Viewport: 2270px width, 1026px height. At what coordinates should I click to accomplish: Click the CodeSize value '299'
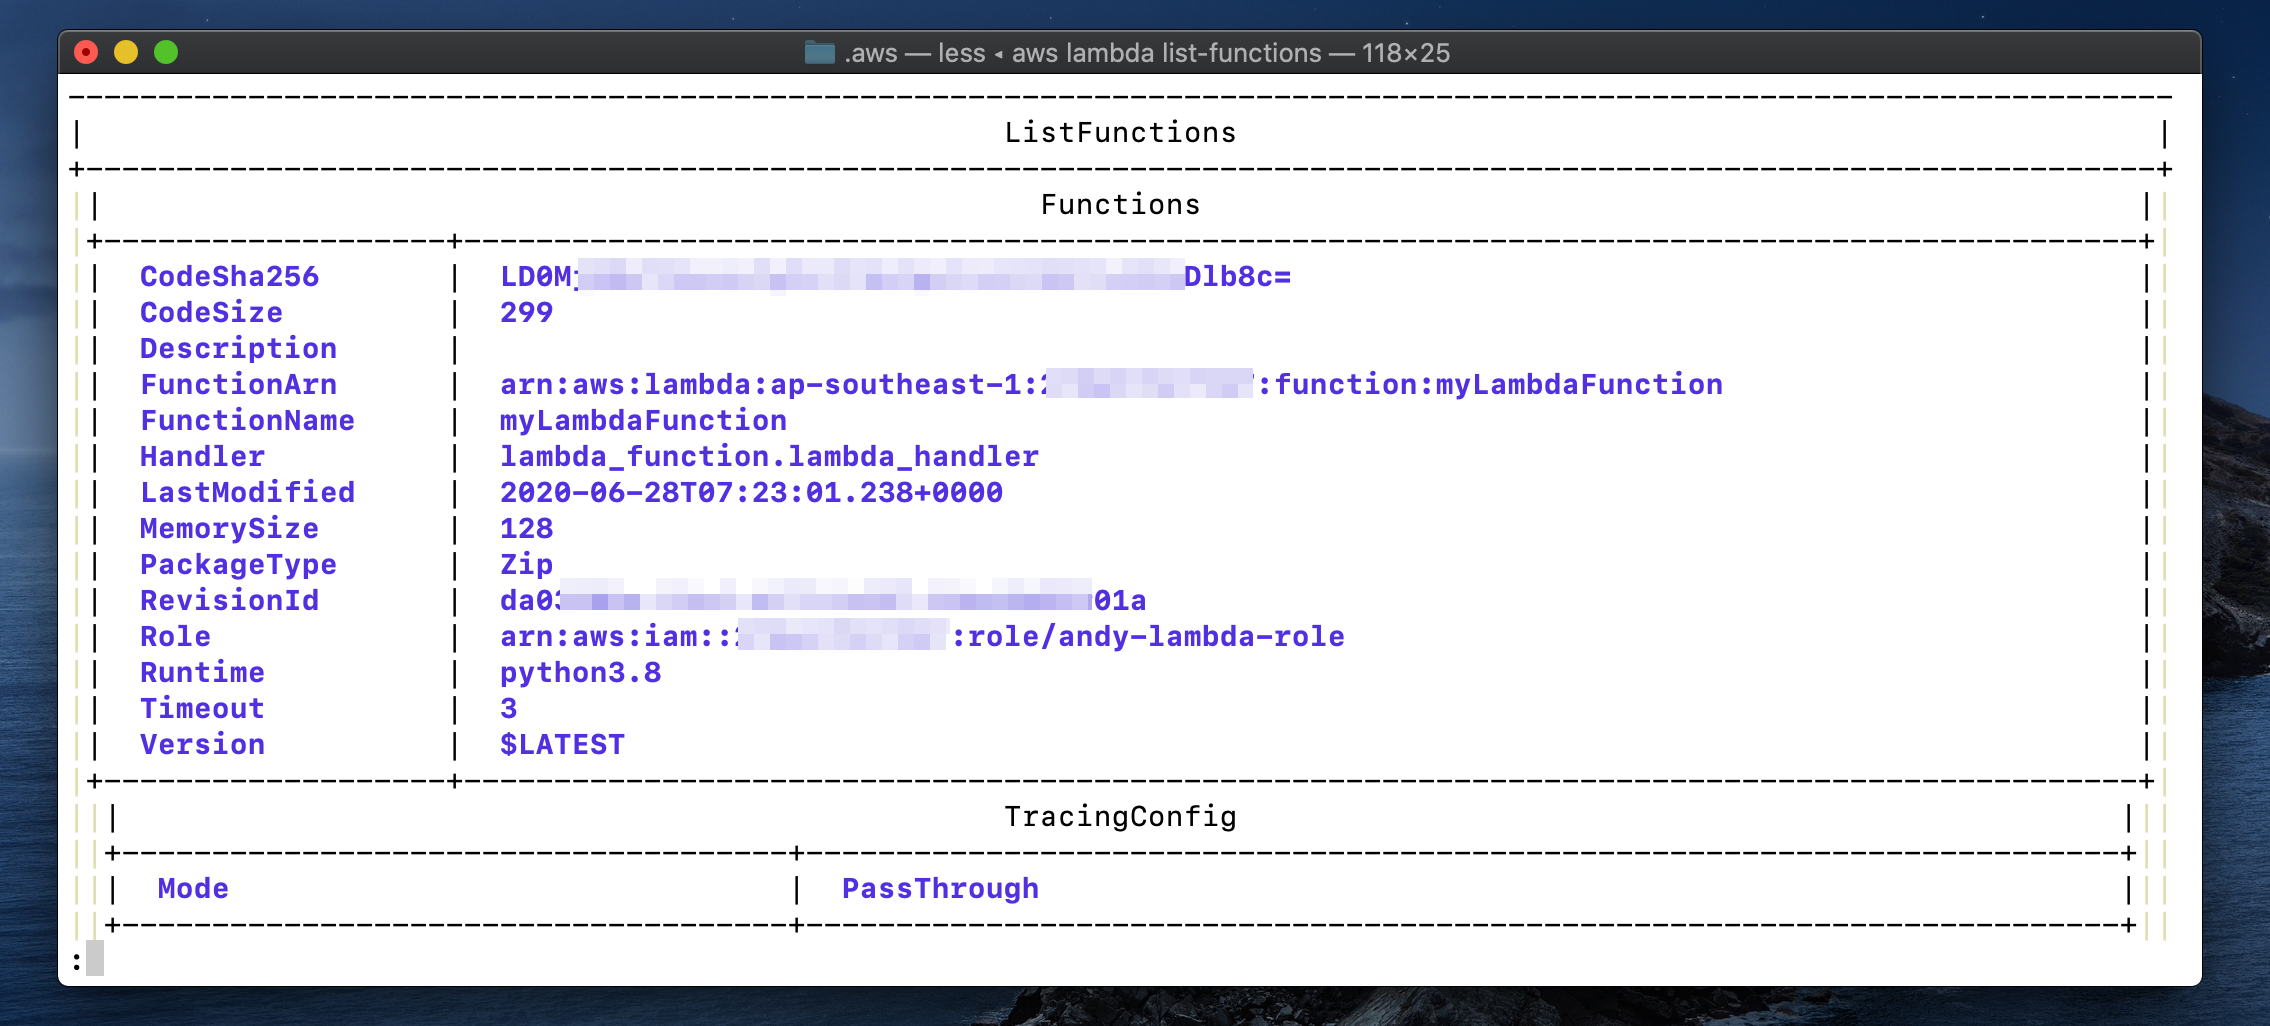pyautogui.click(x=526, y=313)
